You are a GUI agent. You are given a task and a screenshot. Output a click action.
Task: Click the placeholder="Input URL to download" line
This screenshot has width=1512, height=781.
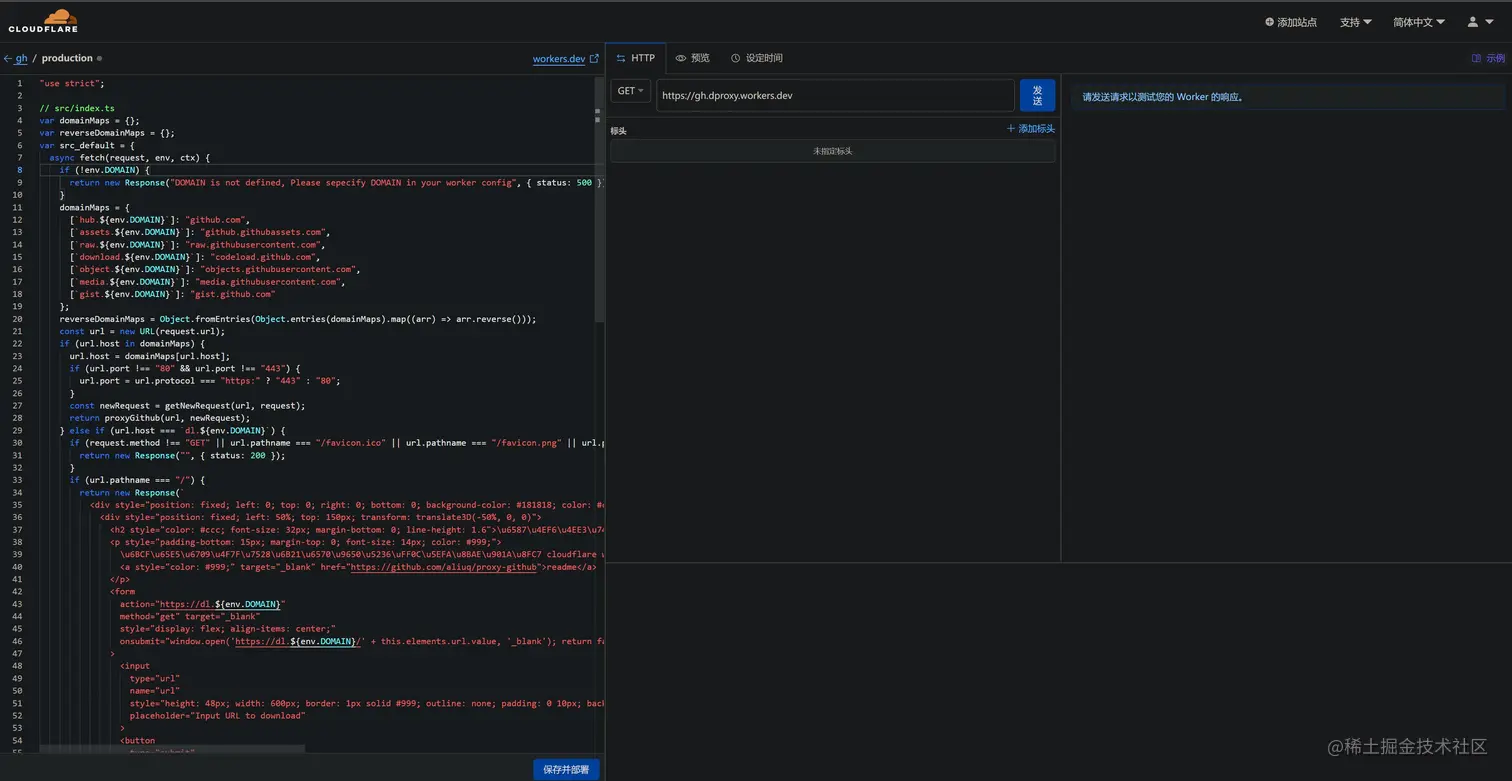click(x=217, y=715)
